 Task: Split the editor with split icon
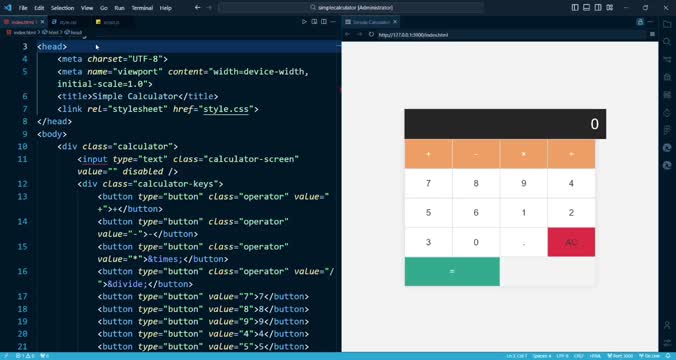[324, 22]
